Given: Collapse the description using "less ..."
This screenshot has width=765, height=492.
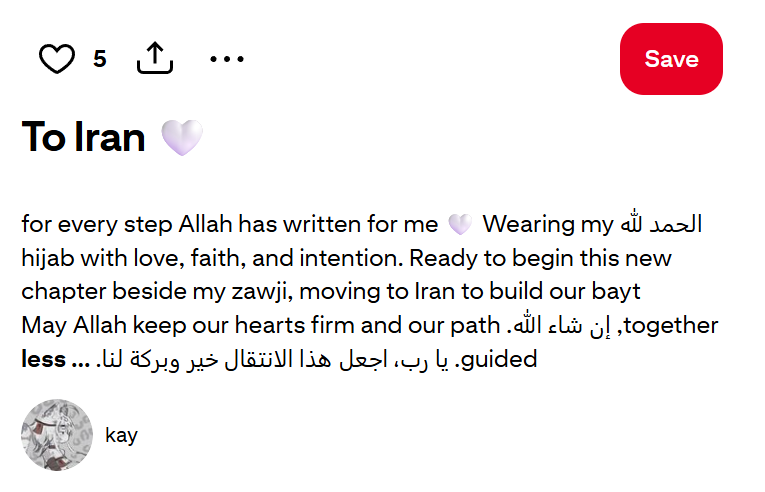Looking at the screenshot, I should pyautogui.click(x=55, y=359).
